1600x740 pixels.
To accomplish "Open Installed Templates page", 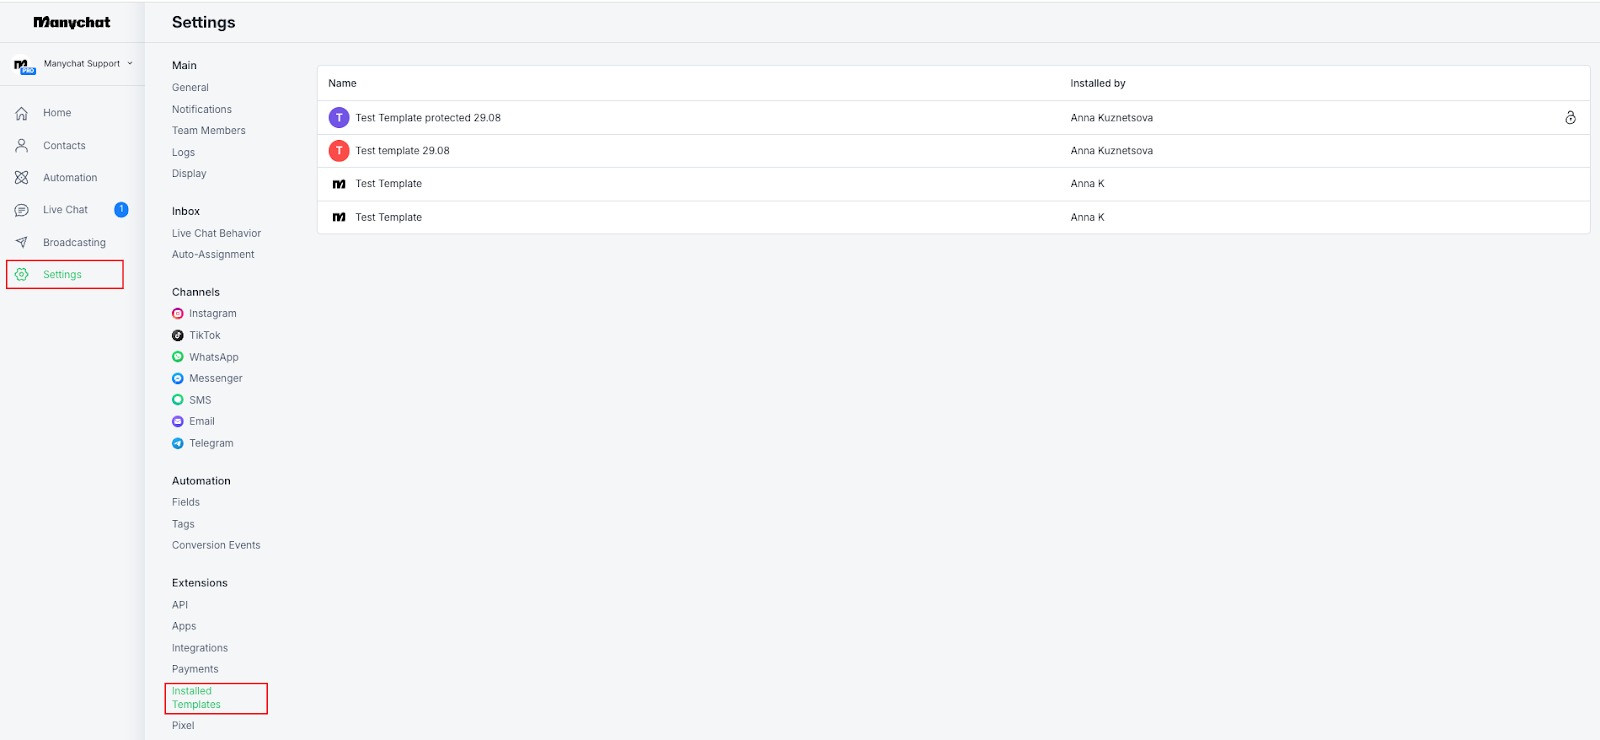I will tap(196, 698).
